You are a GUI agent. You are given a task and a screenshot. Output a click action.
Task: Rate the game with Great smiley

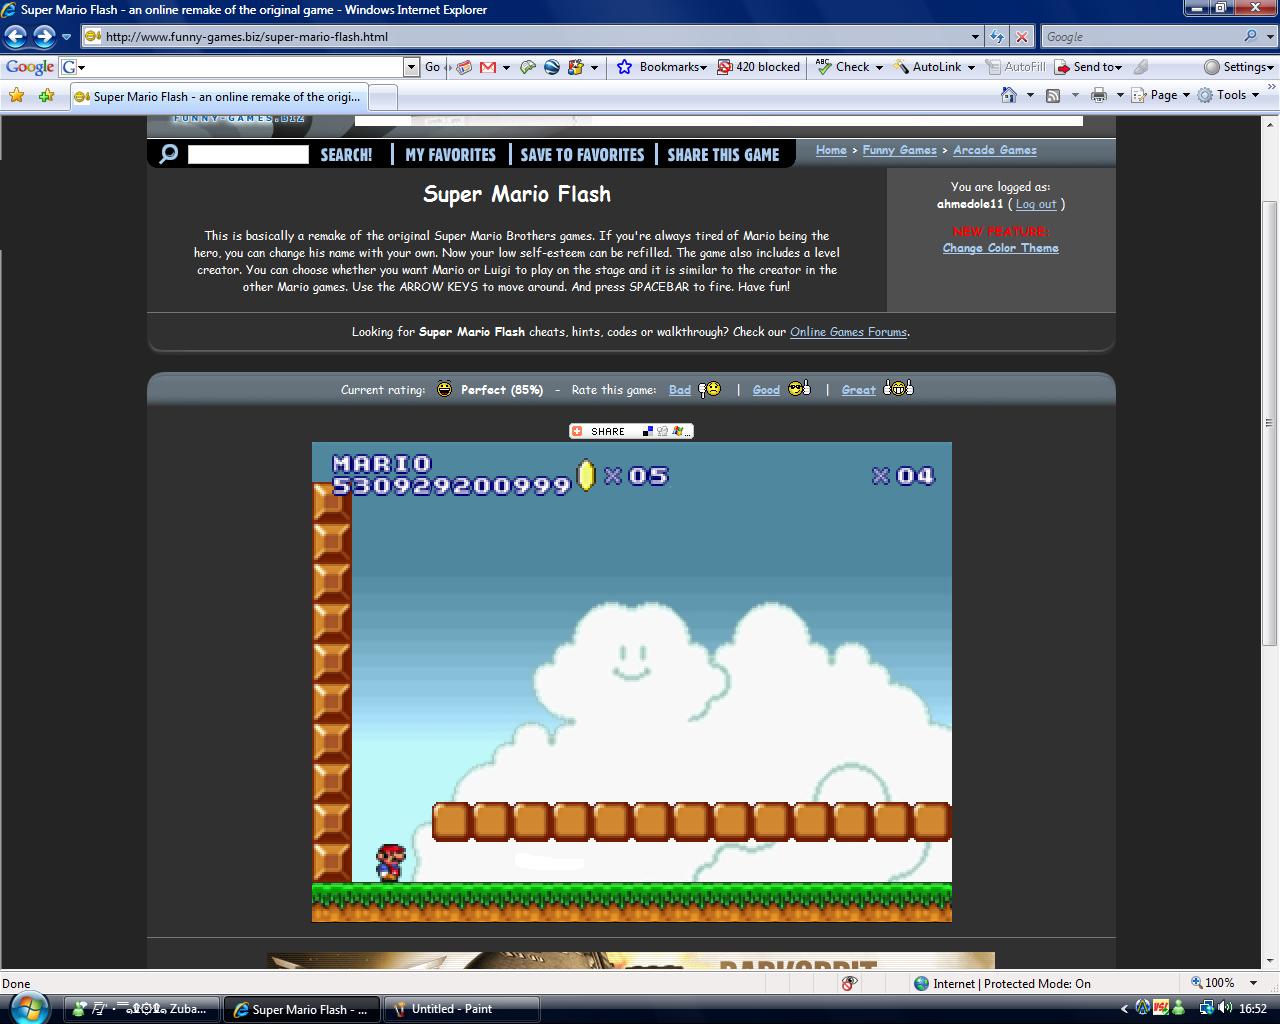coord(858,390)
